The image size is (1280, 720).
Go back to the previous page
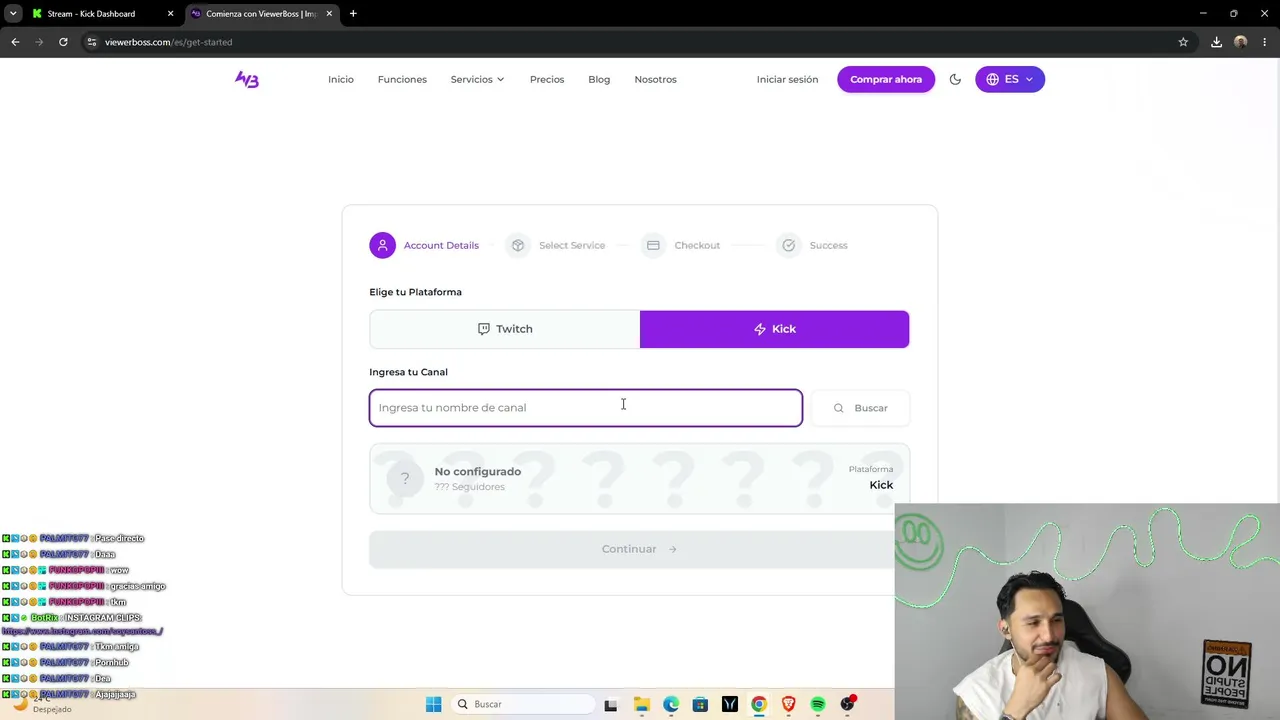[15, 42]
